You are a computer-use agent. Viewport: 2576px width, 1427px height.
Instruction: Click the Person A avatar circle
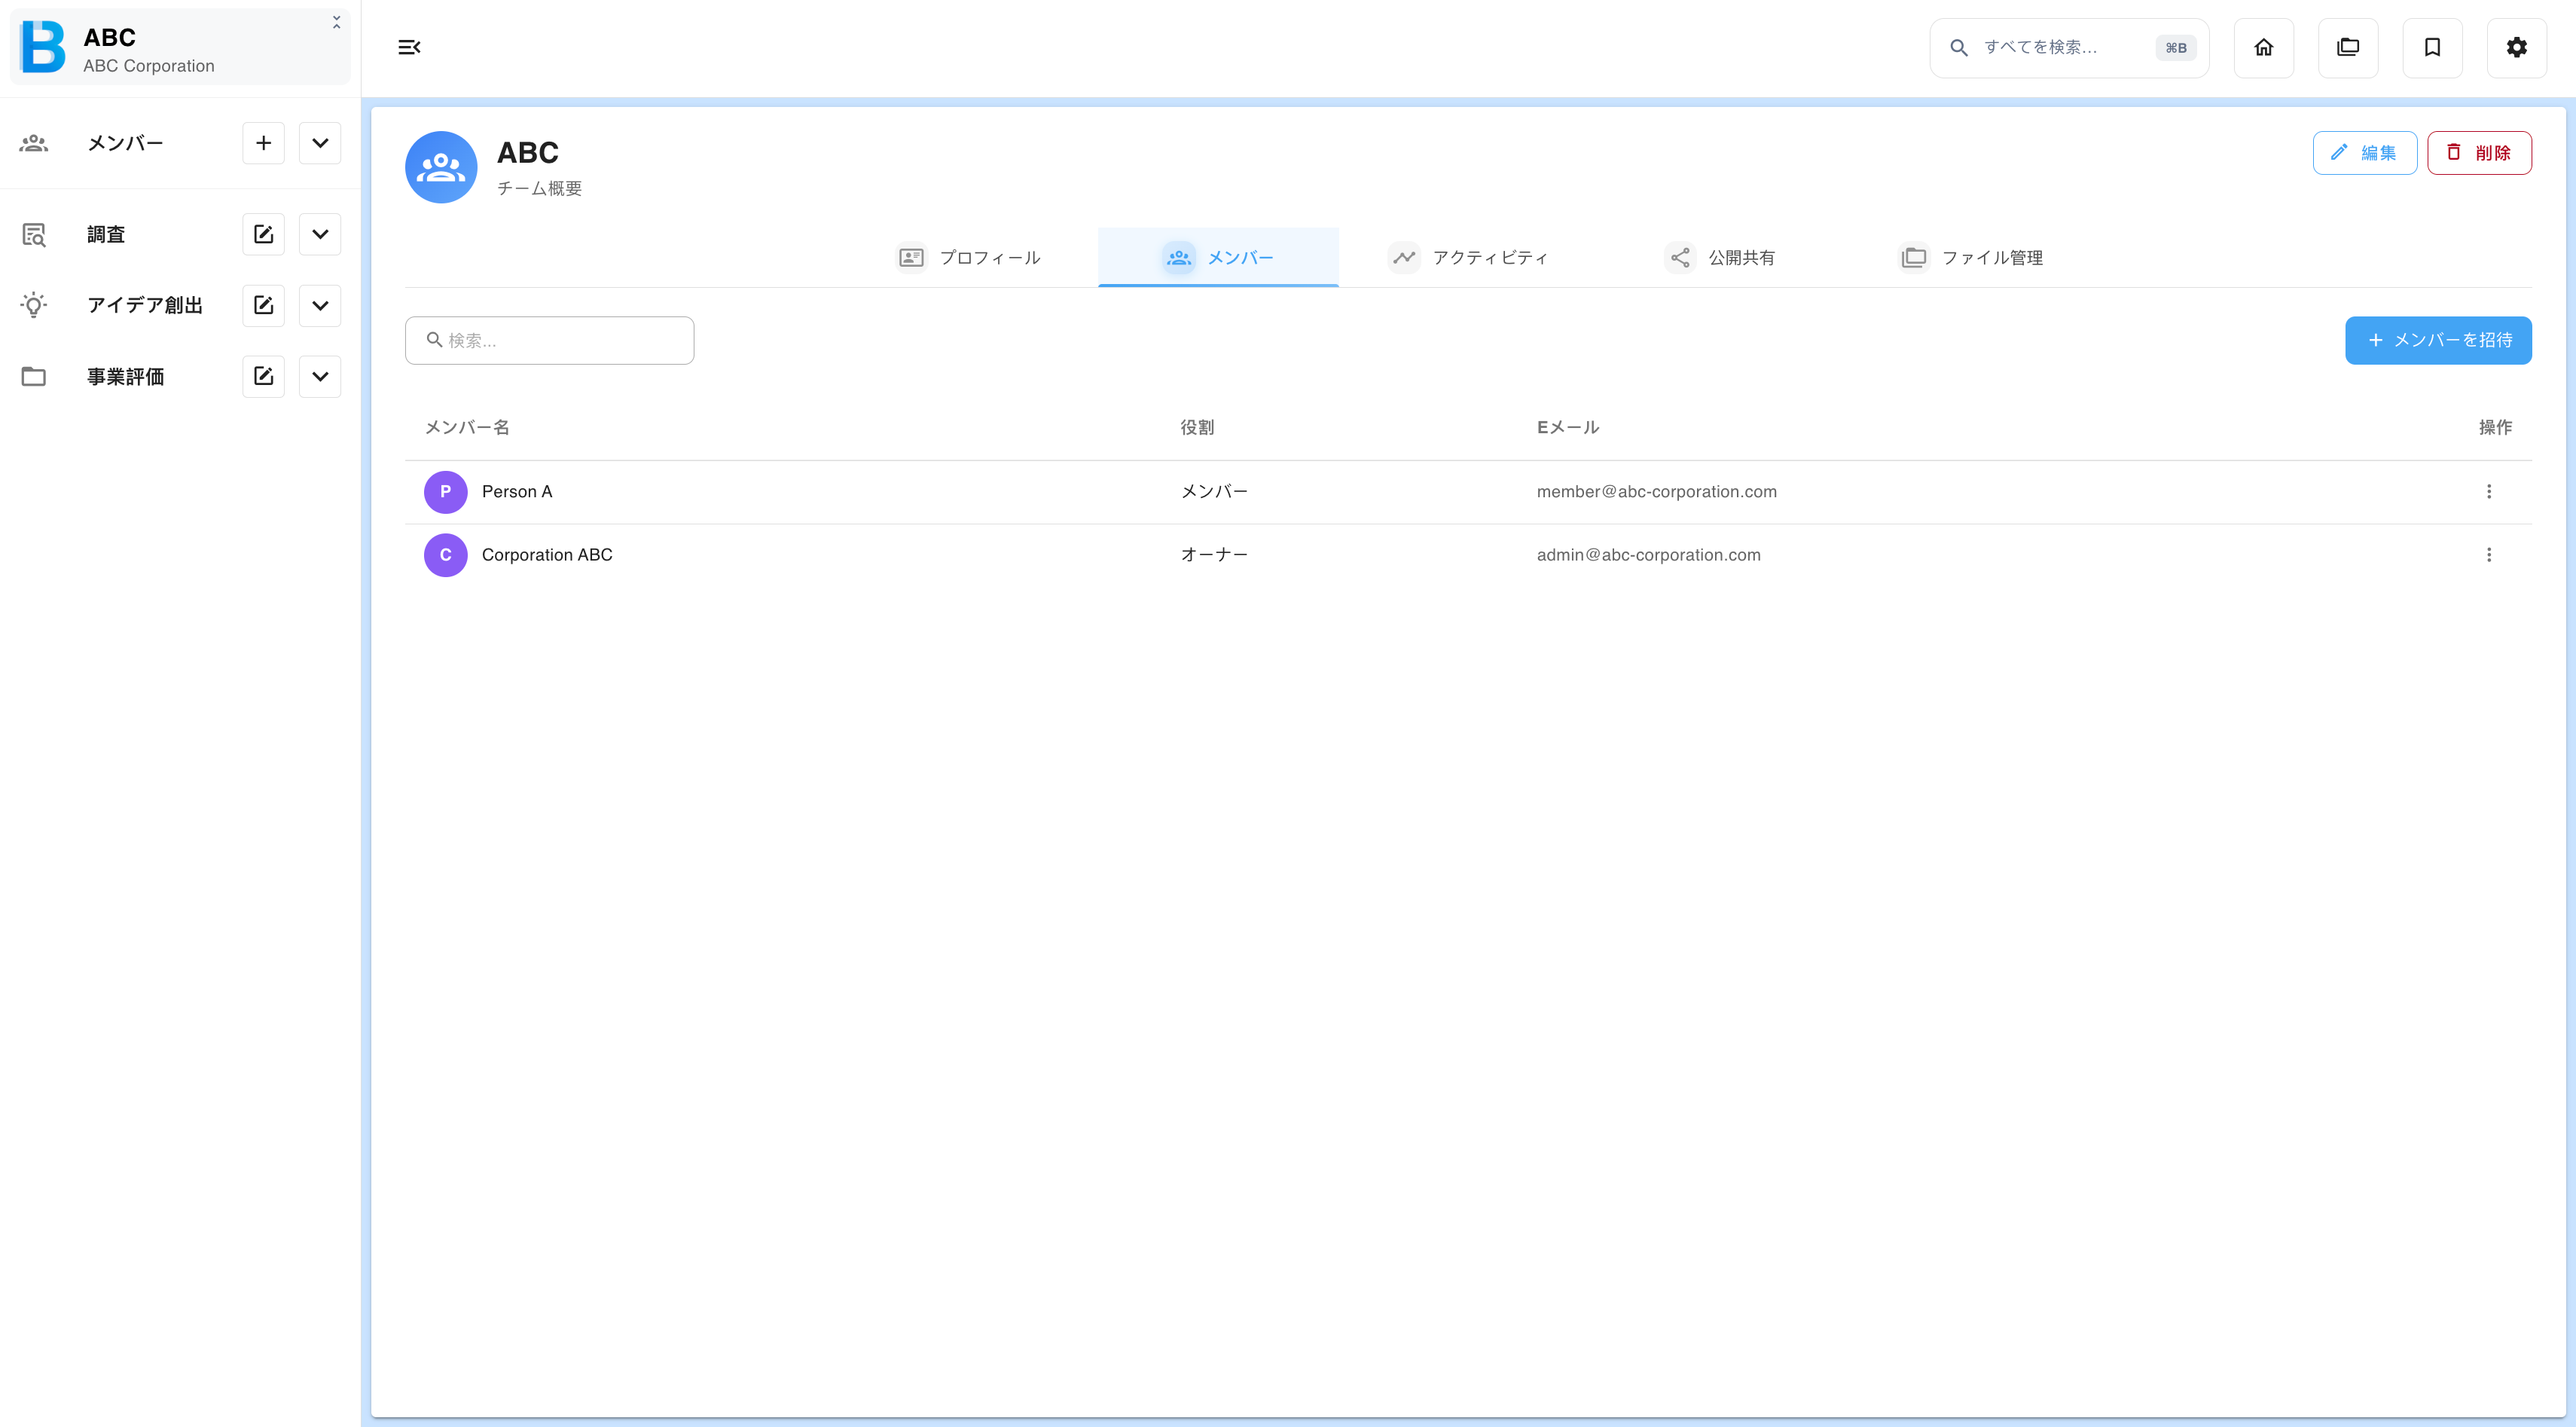click(x=446, y=492)
